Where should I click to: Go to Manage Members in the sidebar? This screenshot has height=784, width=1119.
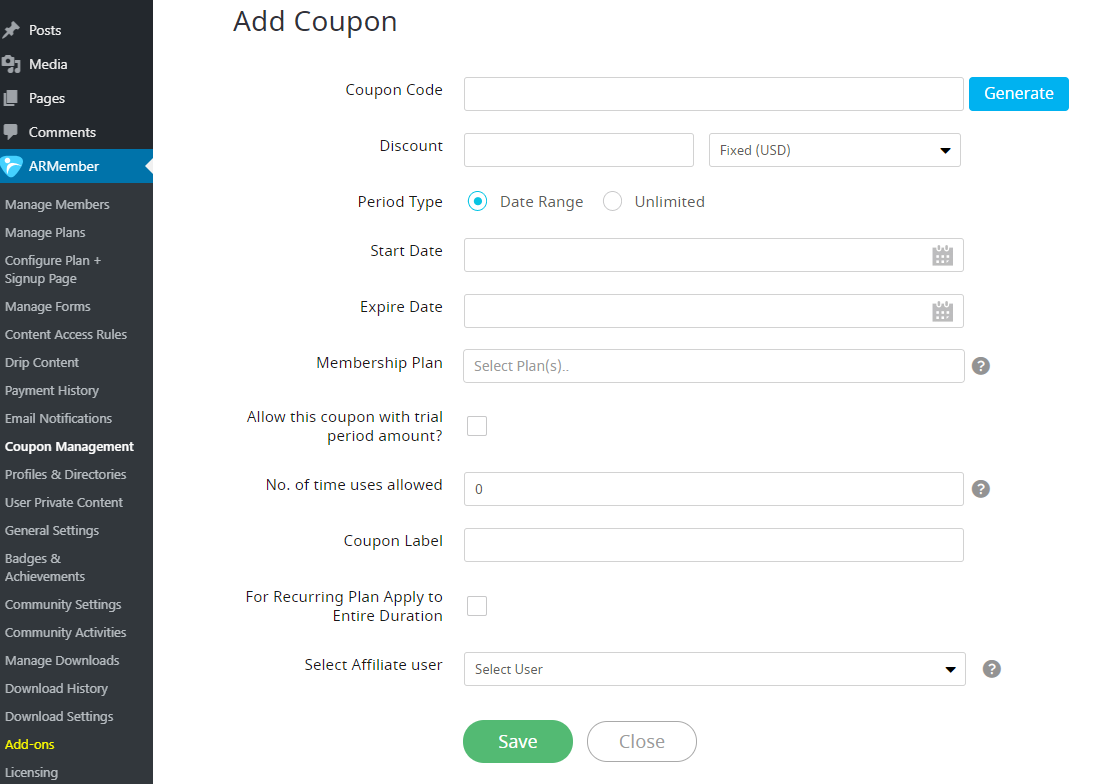click(x=57, y=204)
